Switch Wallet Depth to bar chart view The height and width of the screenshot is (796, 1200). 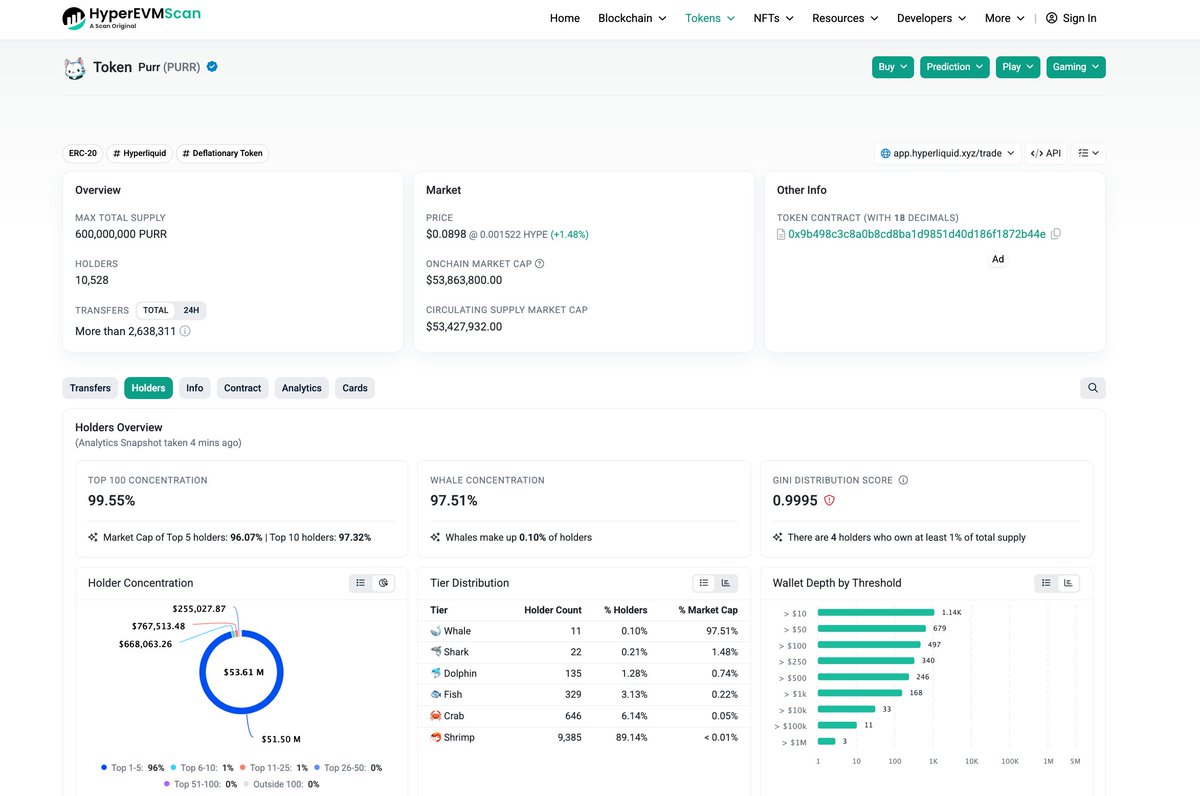(x=1068, y=583)
